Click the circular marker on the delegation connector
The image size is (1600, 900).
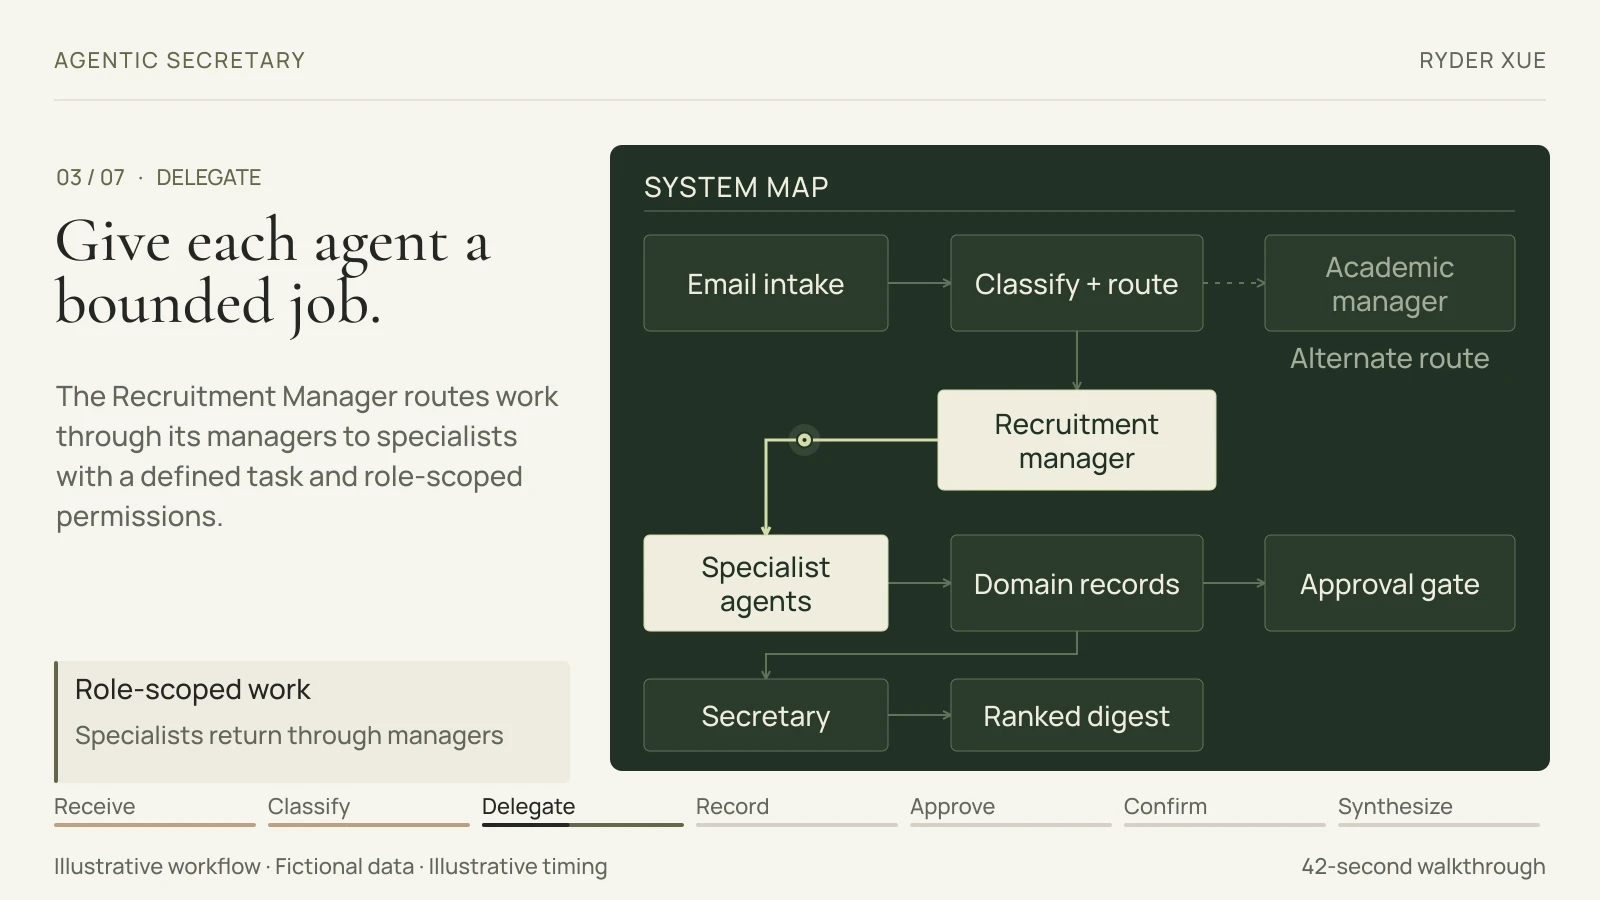pyautogui.click(x=804, y=440)
